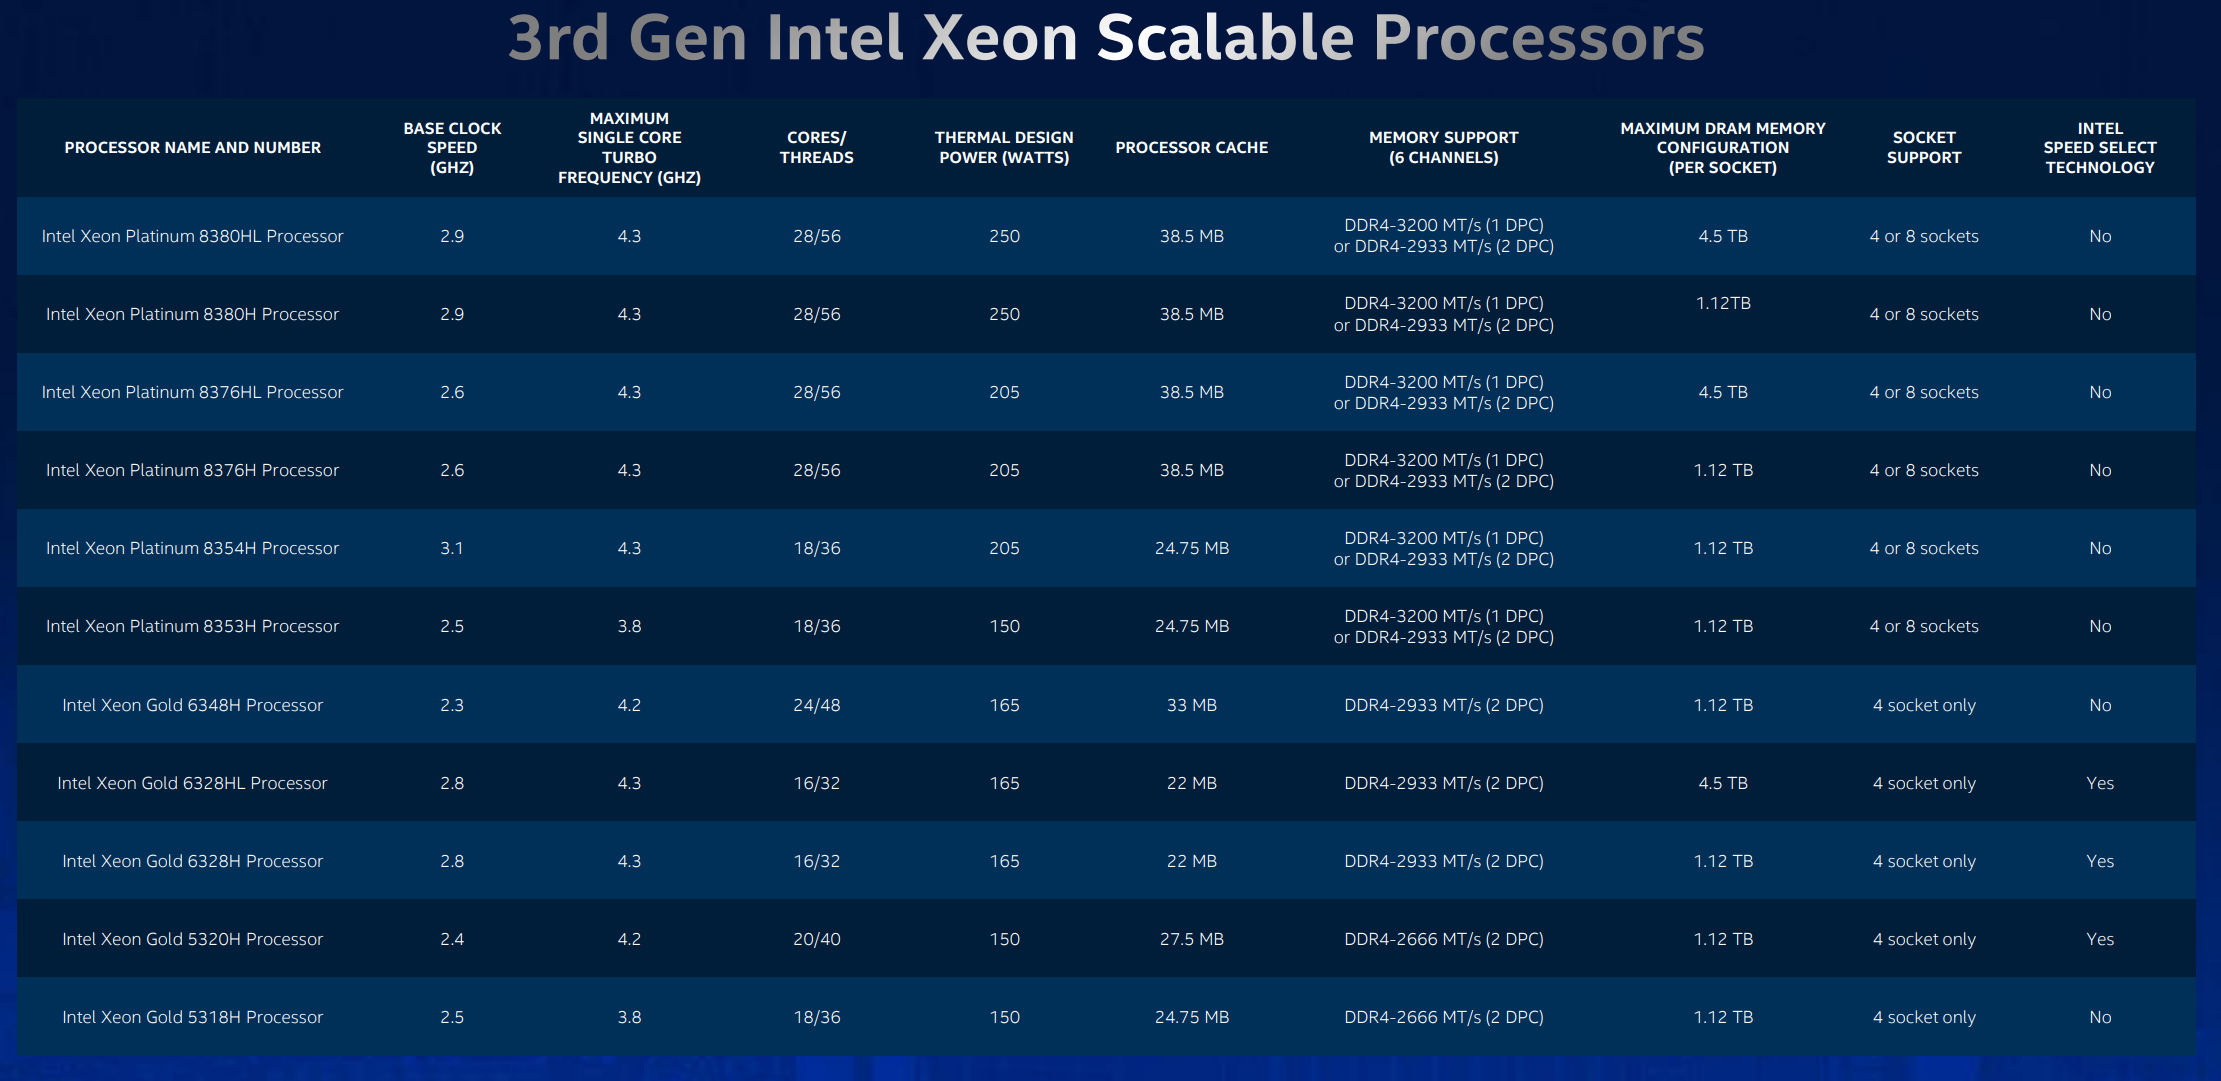Select the Memory Support (6 Channels) header
The image size is (2221, 1081).
(x=1443, y=148)
